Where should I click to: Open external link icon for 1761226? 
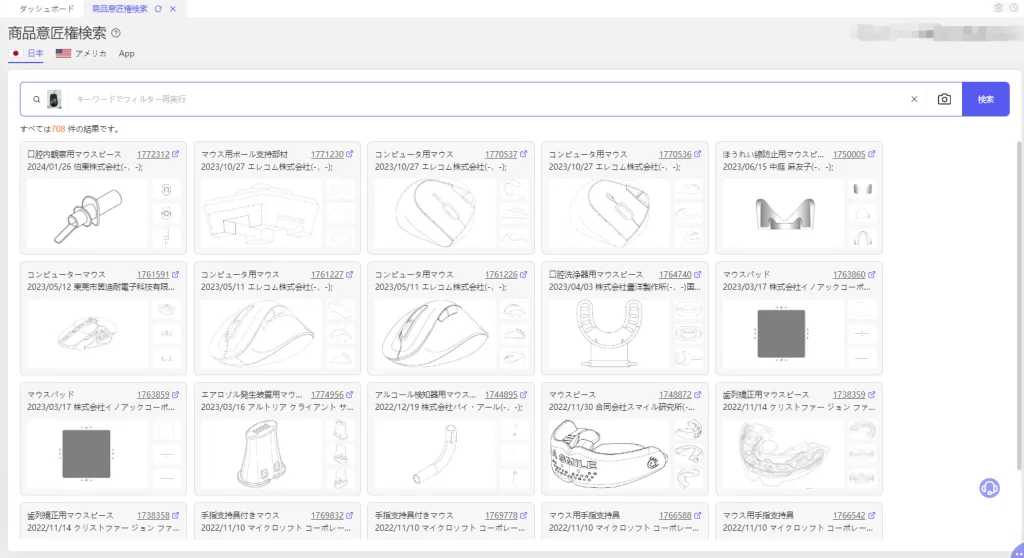click(523, 274)
